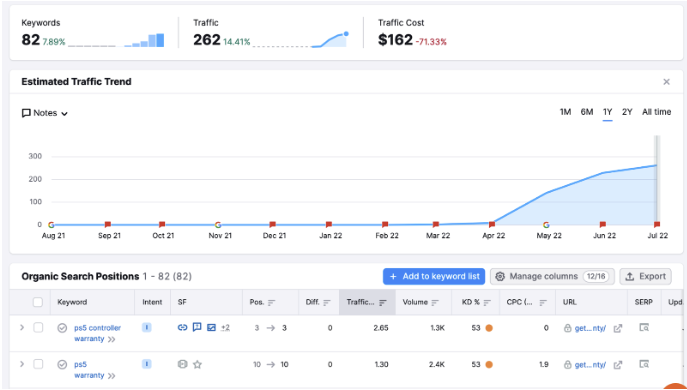Click Add to keyword list button
The width and height of the screenshot is (687, 390).
434,277
